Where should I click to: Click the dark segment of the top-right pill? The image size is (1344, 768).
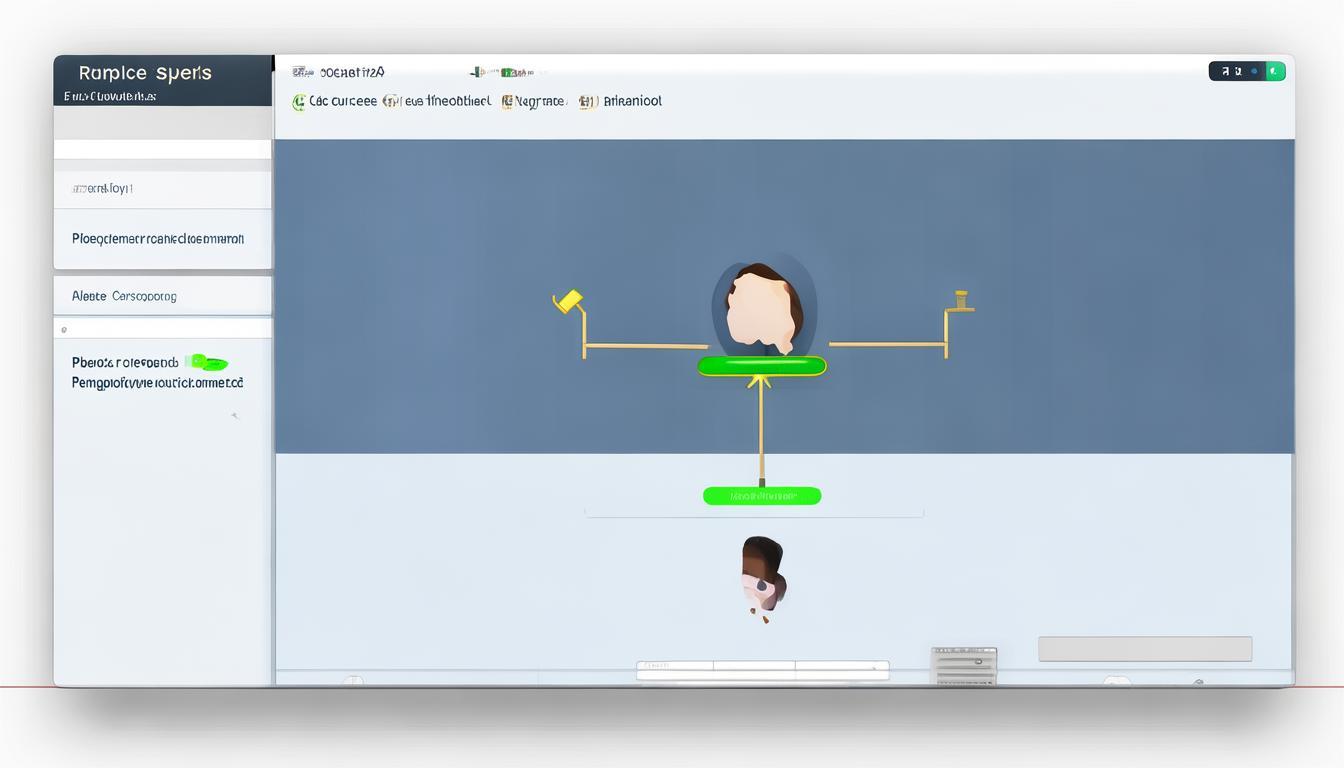pos(1236,71)
